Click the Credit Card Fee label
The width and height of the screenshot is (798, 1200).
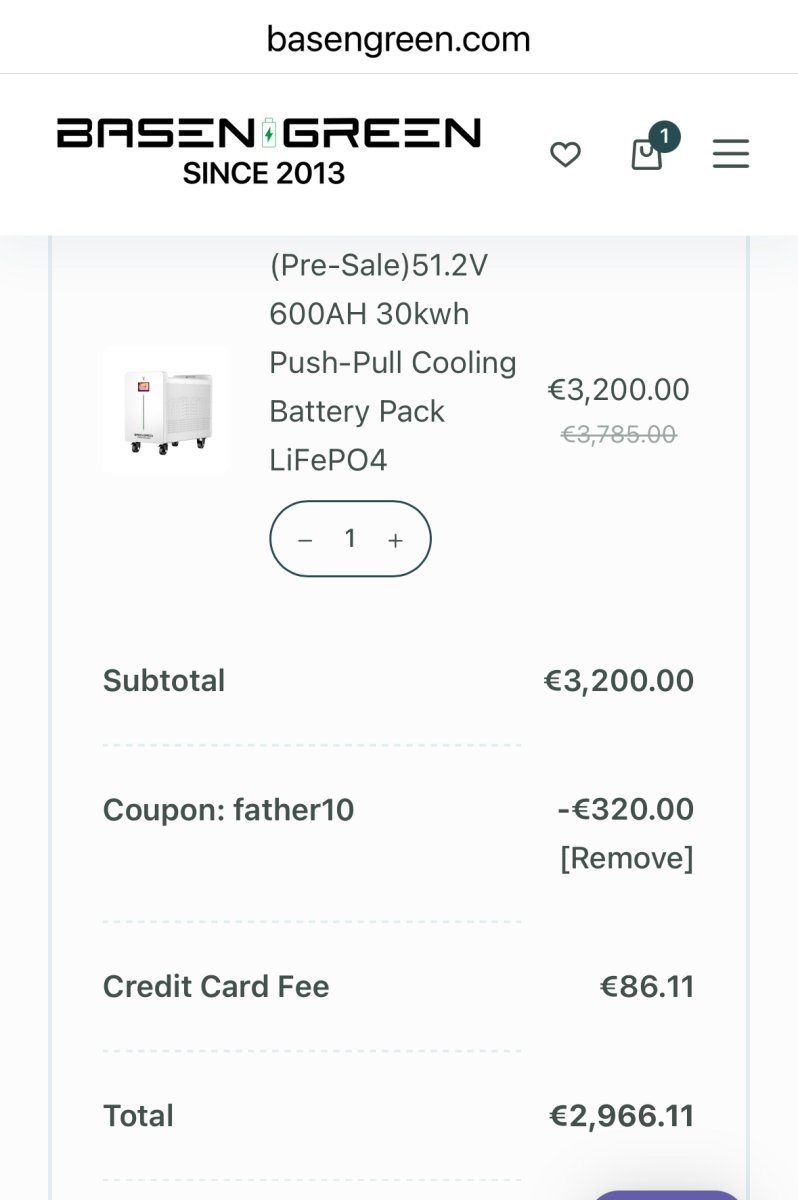coord(216,987)
